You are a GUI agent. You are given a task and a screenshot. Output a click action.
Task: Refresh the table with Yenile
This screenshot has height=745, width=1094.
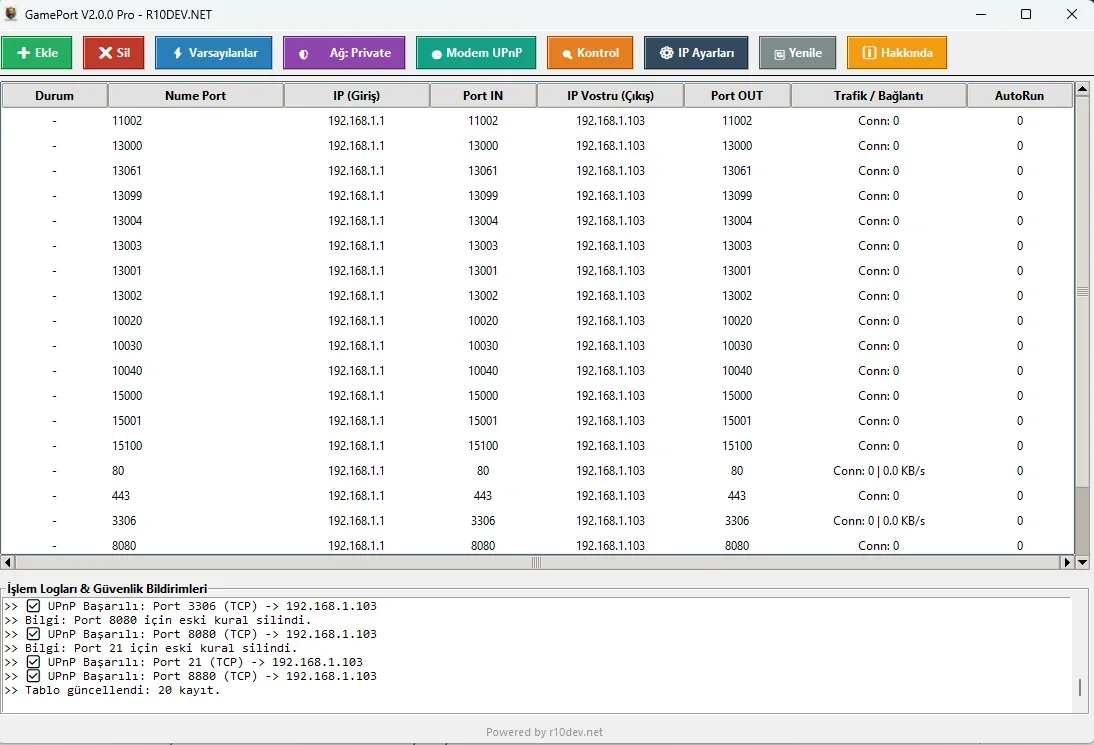[797, 53]
